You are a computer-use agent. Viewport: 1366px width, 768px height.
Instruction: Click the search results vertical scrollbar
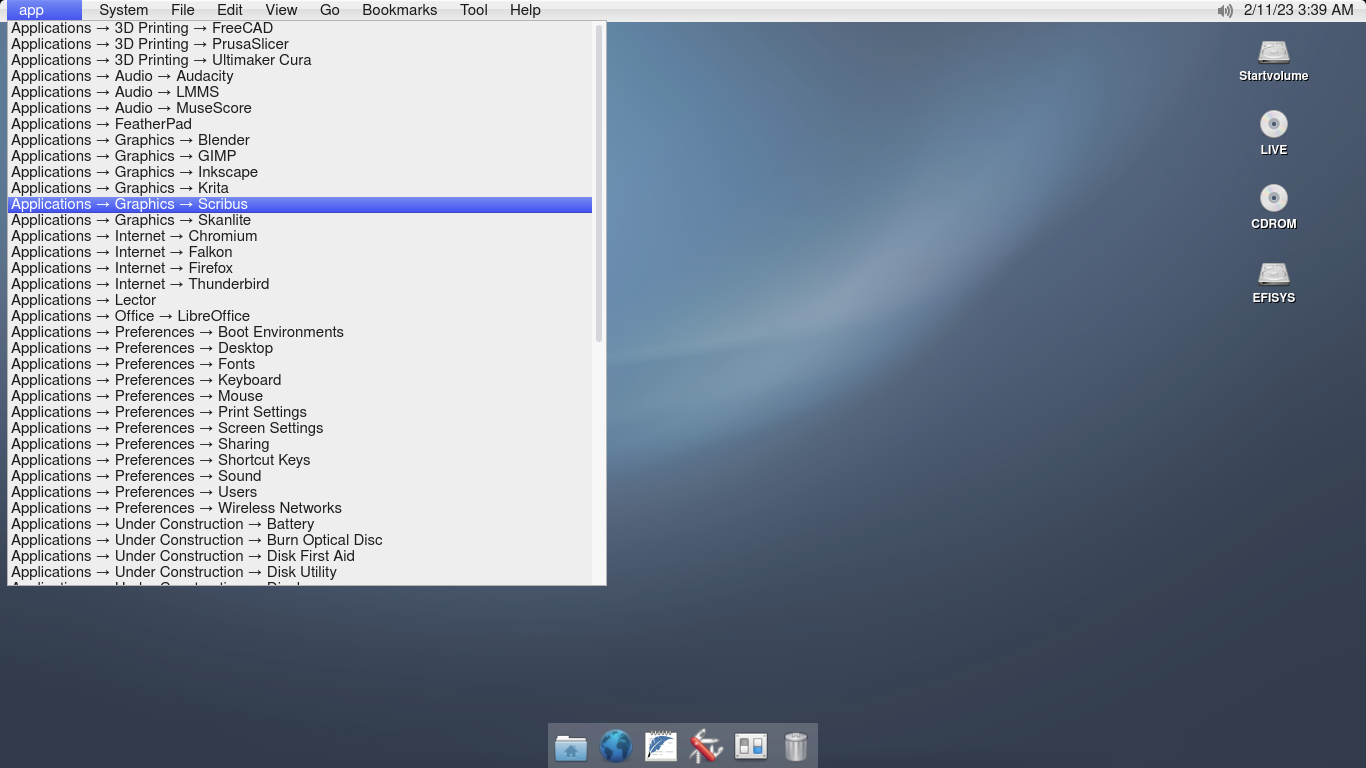click(599, 183)
